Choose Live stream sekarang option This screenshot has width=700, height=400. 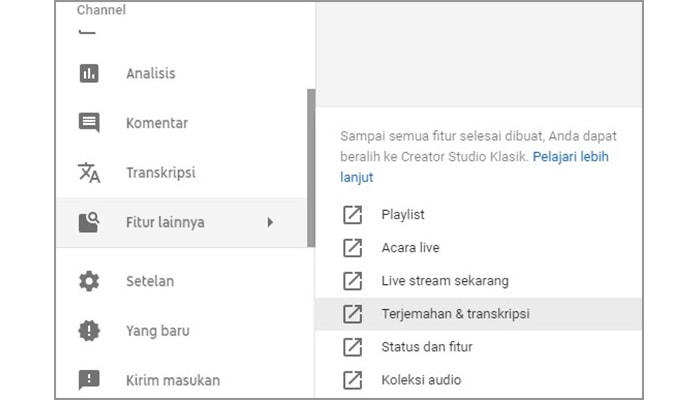pos(445,281)
